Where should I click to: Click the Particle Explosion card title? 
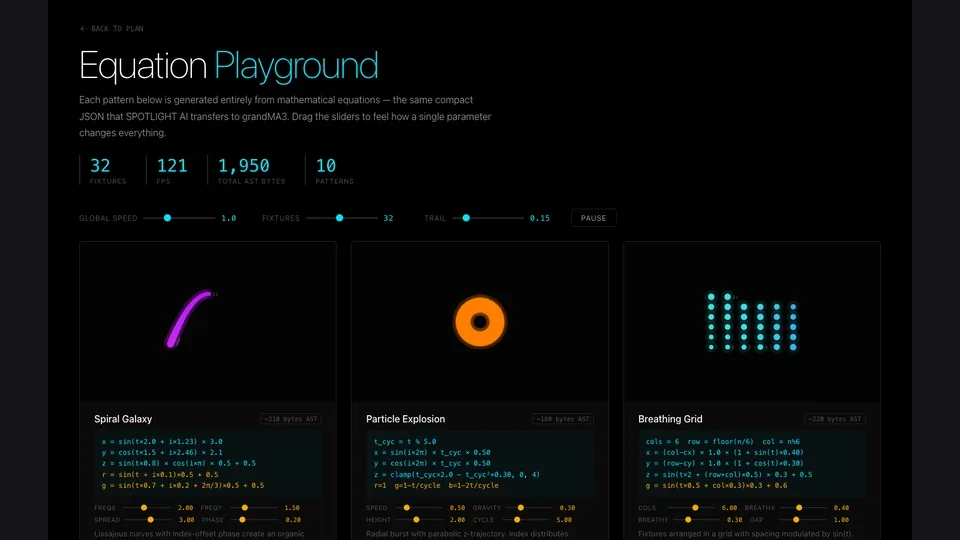[x=405, y=419]
